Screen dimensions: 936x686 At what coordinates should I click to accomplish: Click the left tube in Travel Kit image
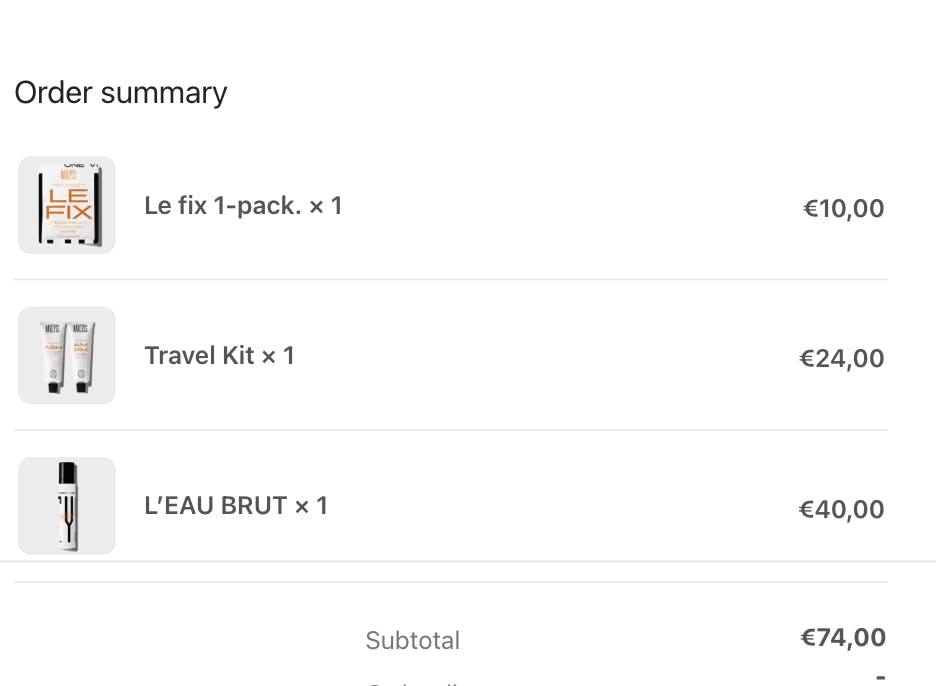53,355
